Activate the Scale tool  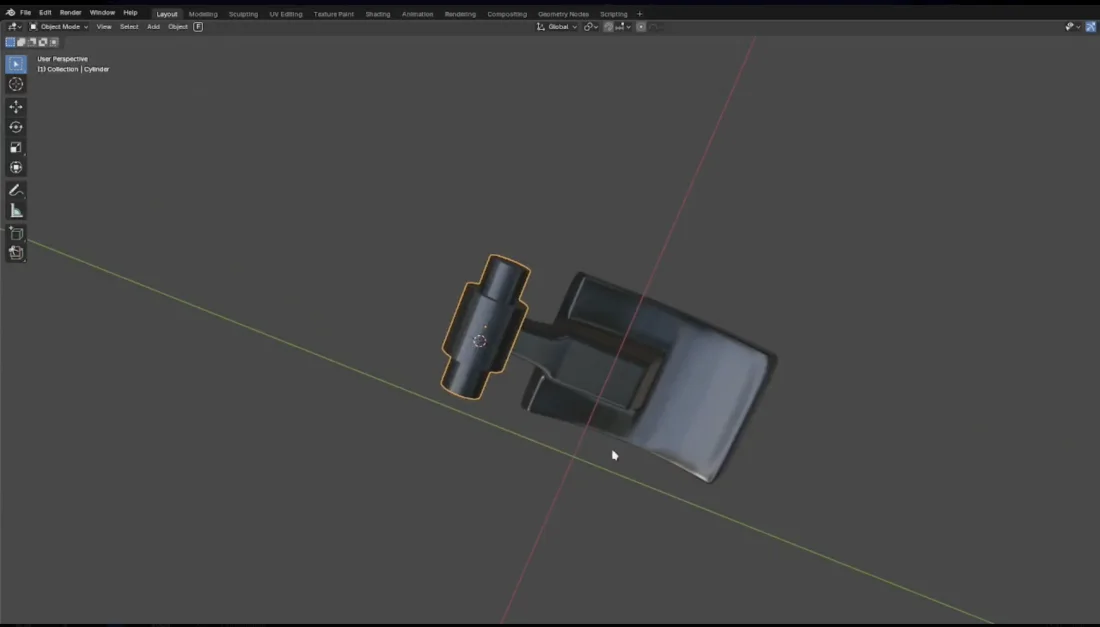click(x=15, y=147)
